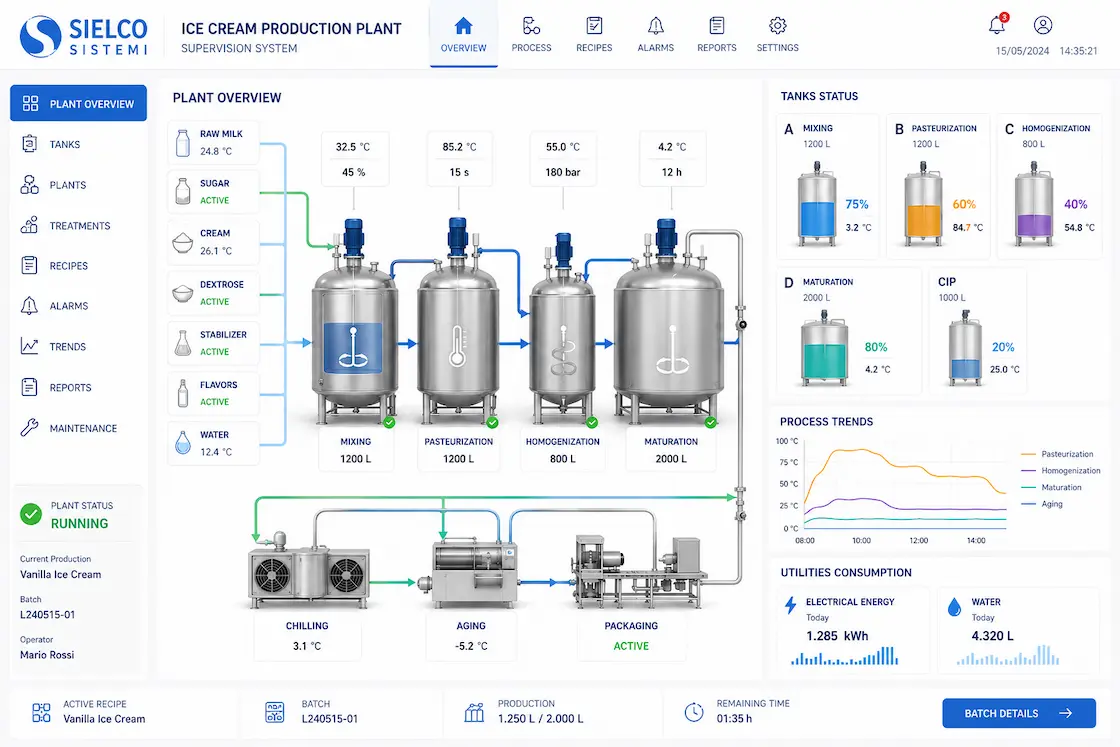The height and width of the screenshot is (747, 1120).
Task: Open Plants in the sidebar
Action: pos(79,185)
